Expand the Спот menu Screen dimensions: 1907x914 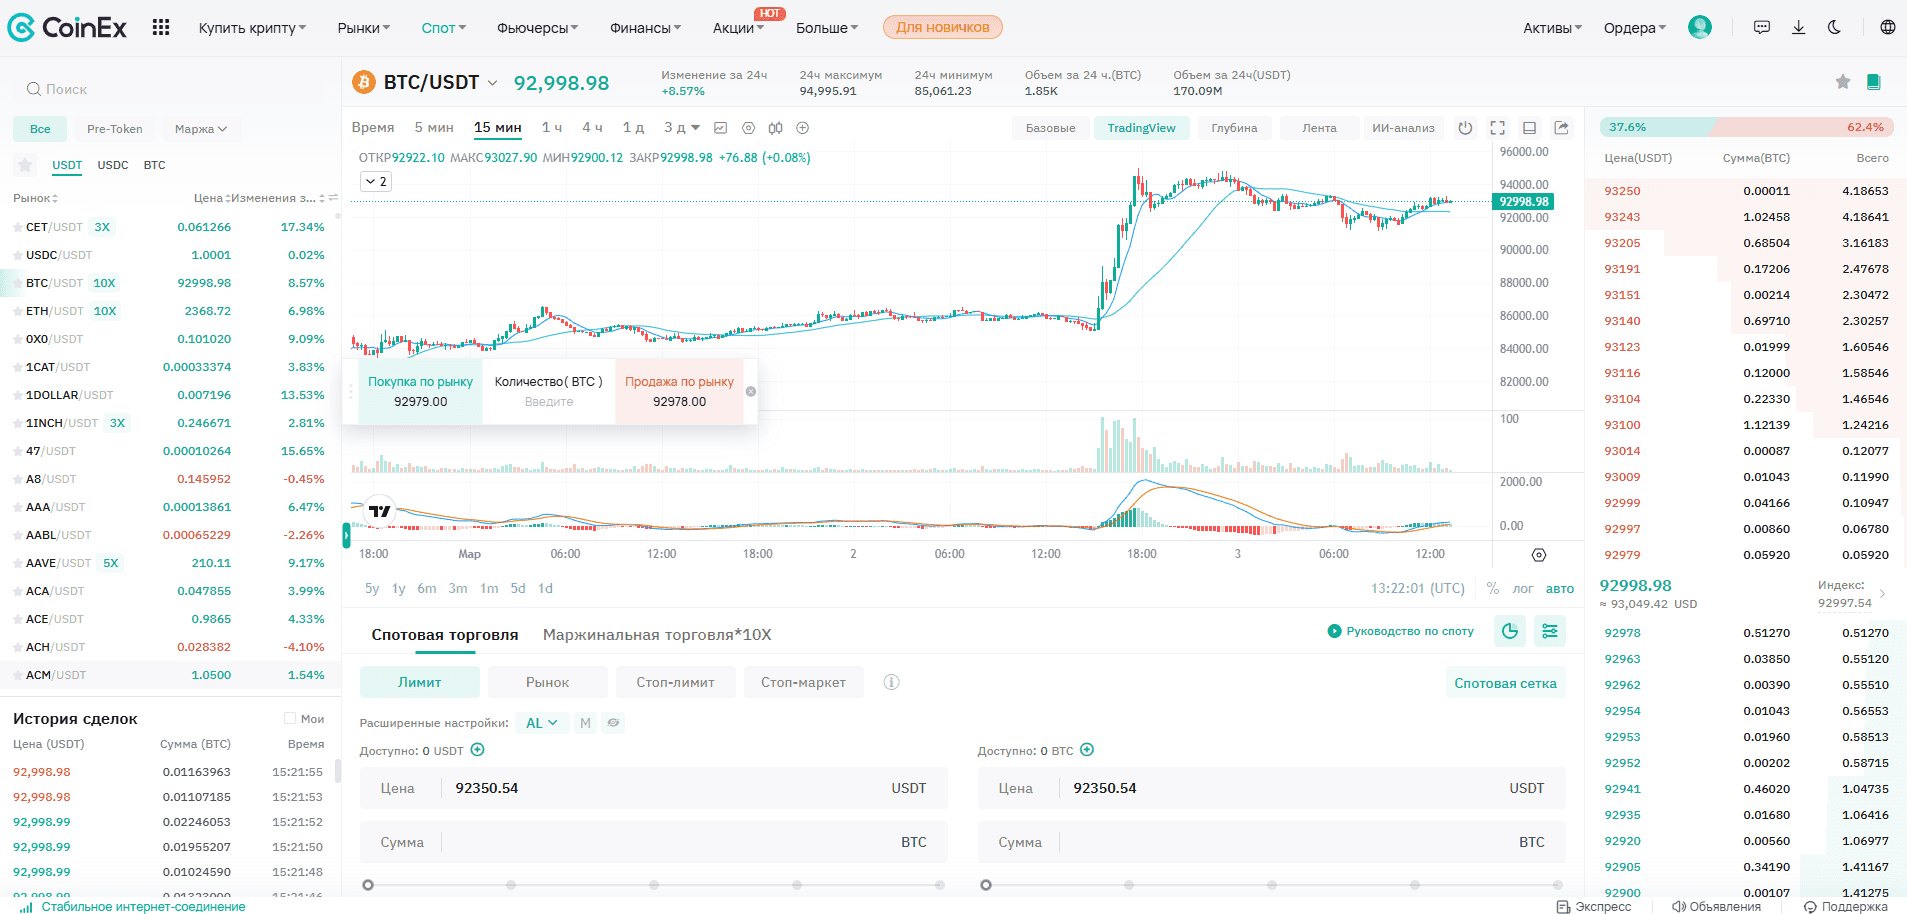444,28
